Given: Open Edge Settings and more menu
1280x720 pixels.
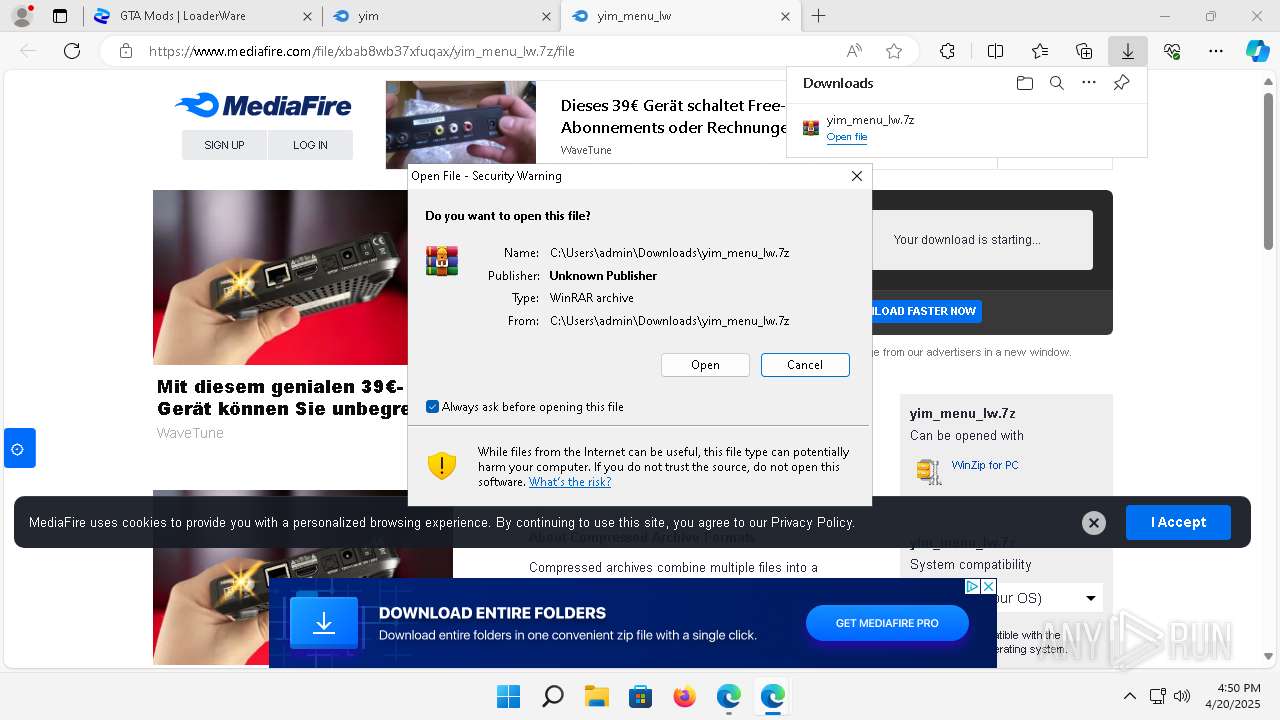Looking at the screenshot, I should pyautogui.click(x=1216, y=51).
